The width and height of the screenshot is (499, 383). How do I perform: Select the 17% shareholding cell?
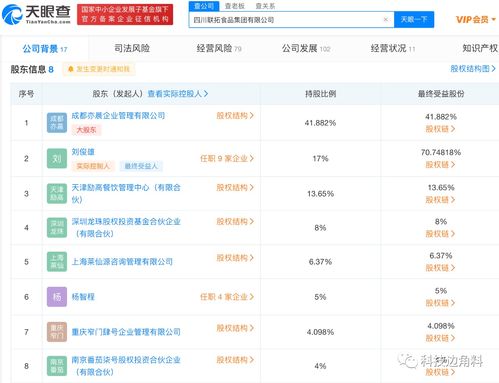pyautogui.click(x=320, y=158)
